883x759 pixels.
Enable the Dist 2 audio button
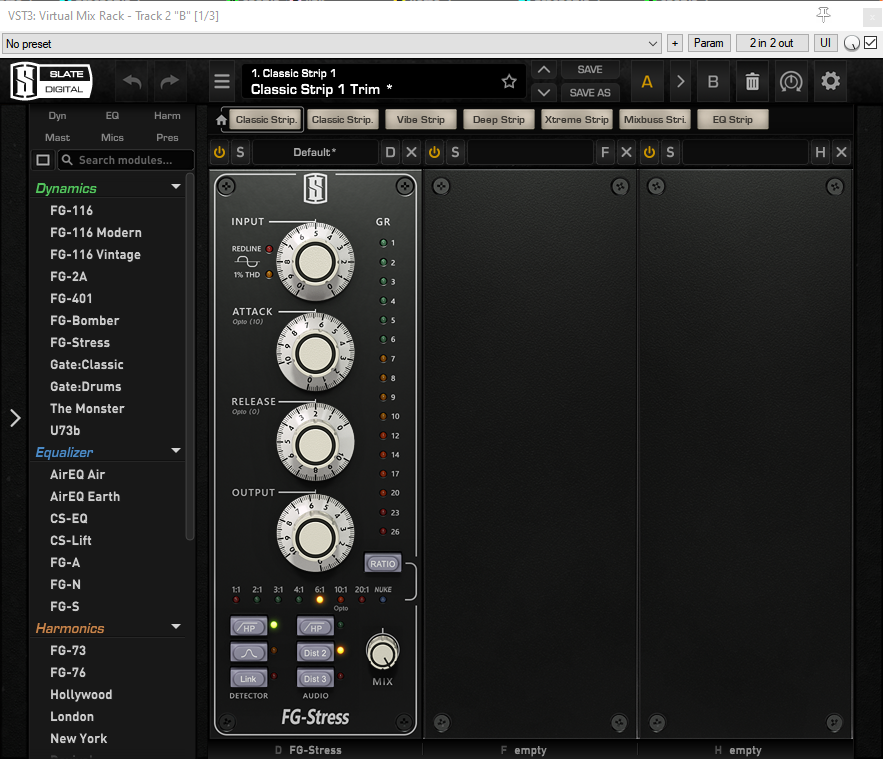[x=316, y=653]
